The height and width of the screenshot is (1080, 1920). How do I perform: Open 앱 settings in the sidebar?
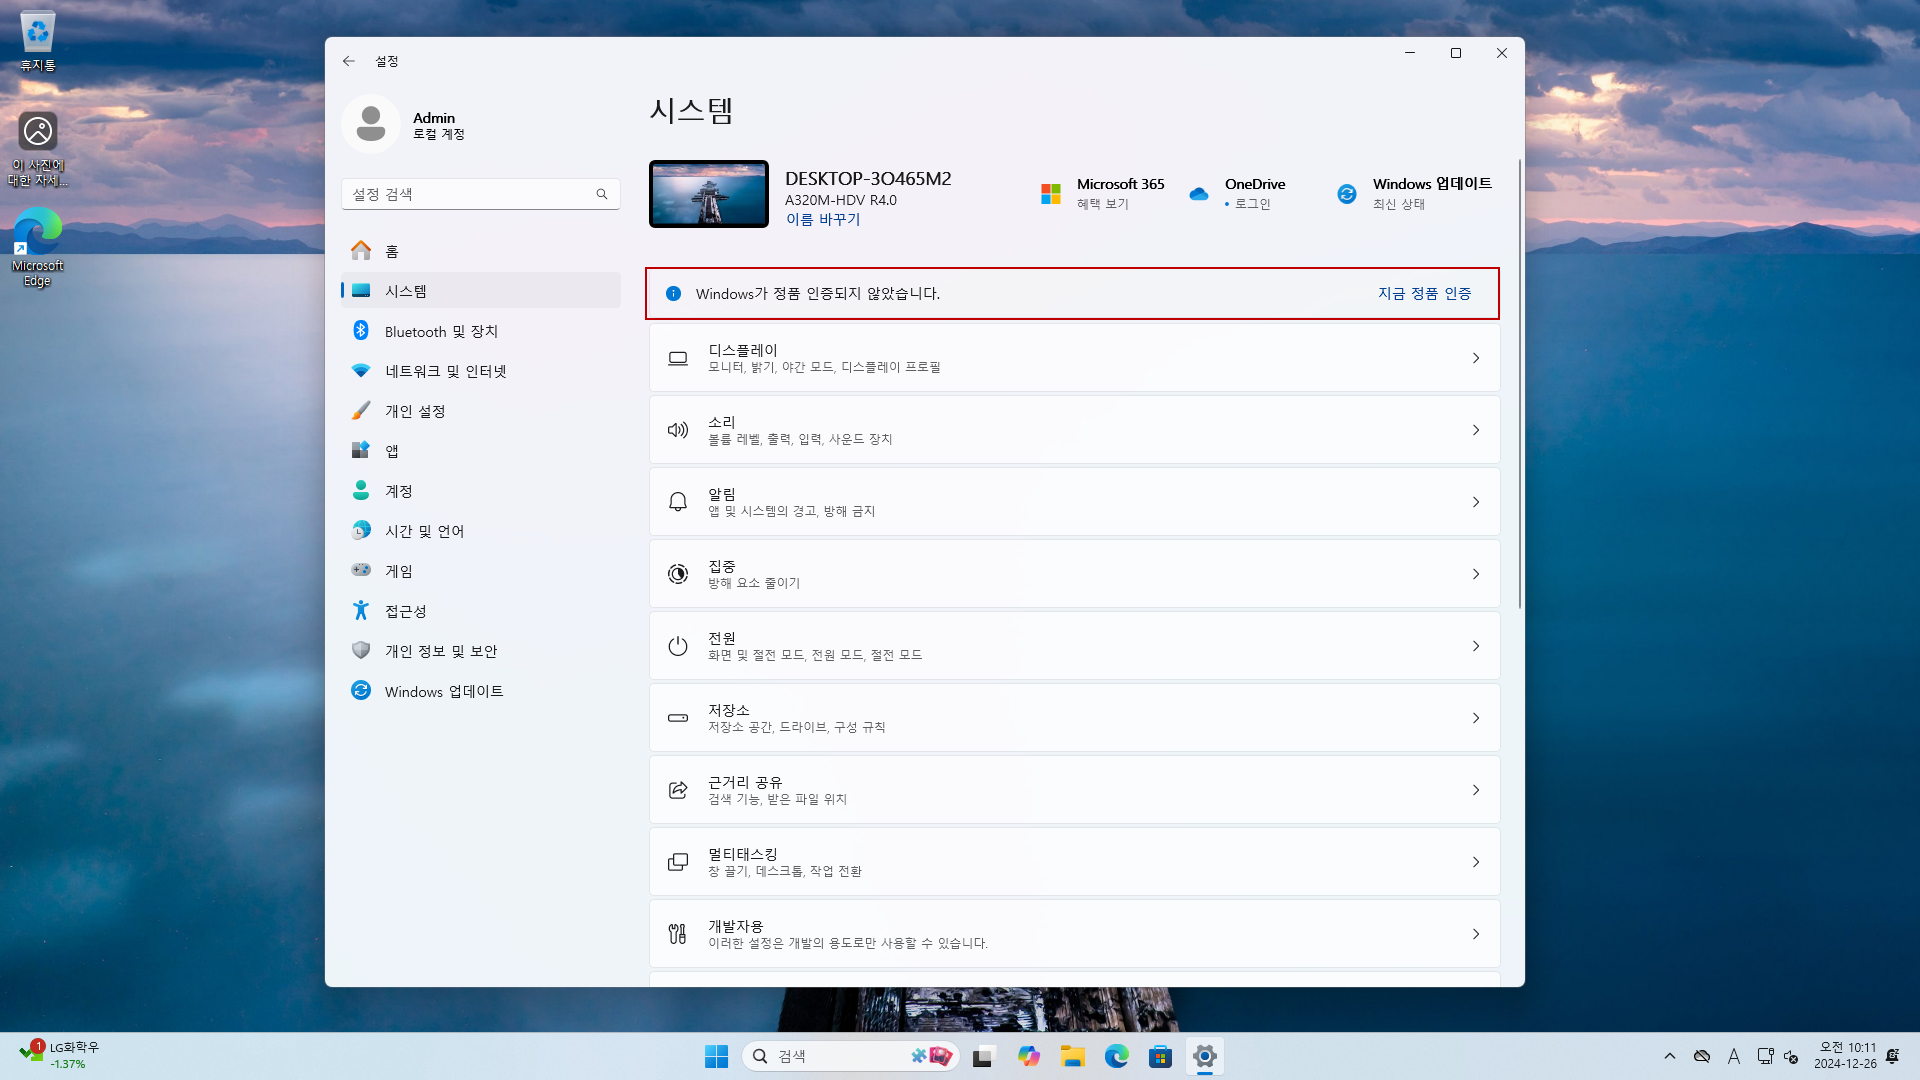[390, 450]
